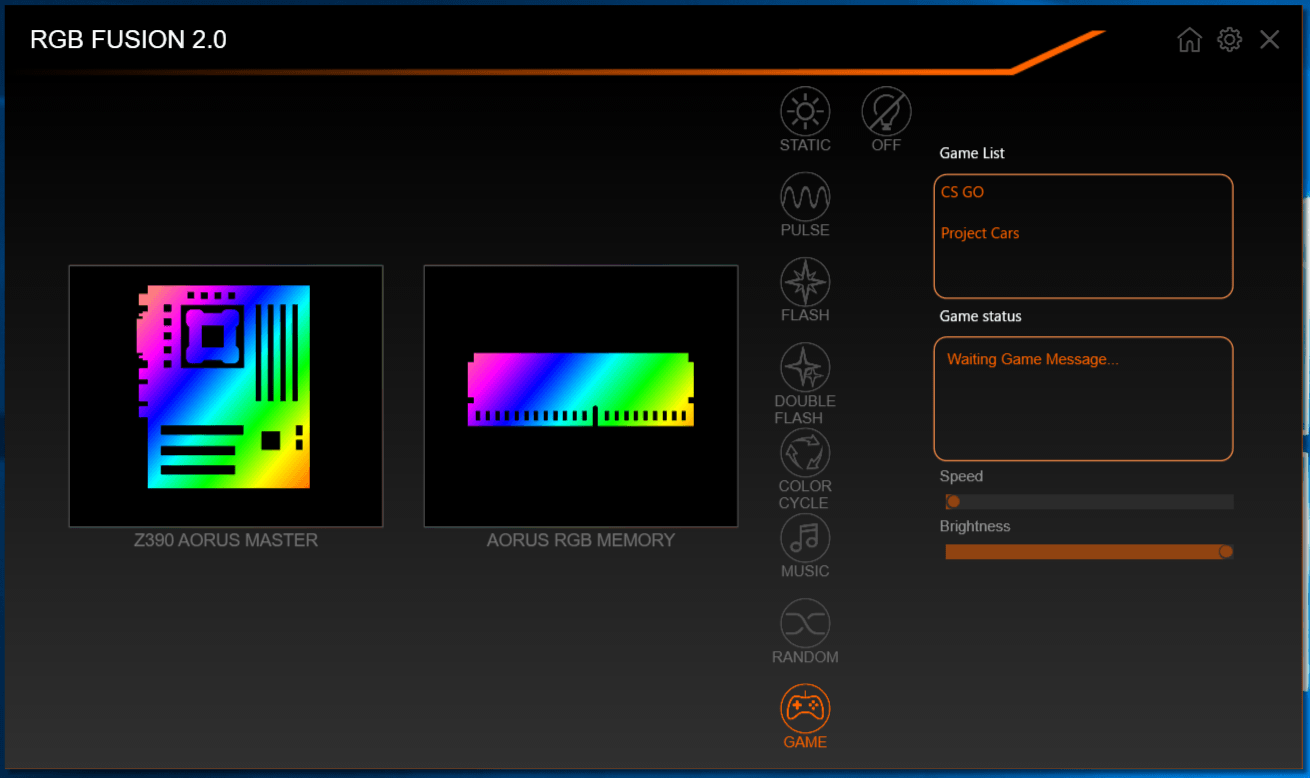Click the Z390 AORUS MASTER label
Screen dimensions: 1310x778
[x=226, y=540]
